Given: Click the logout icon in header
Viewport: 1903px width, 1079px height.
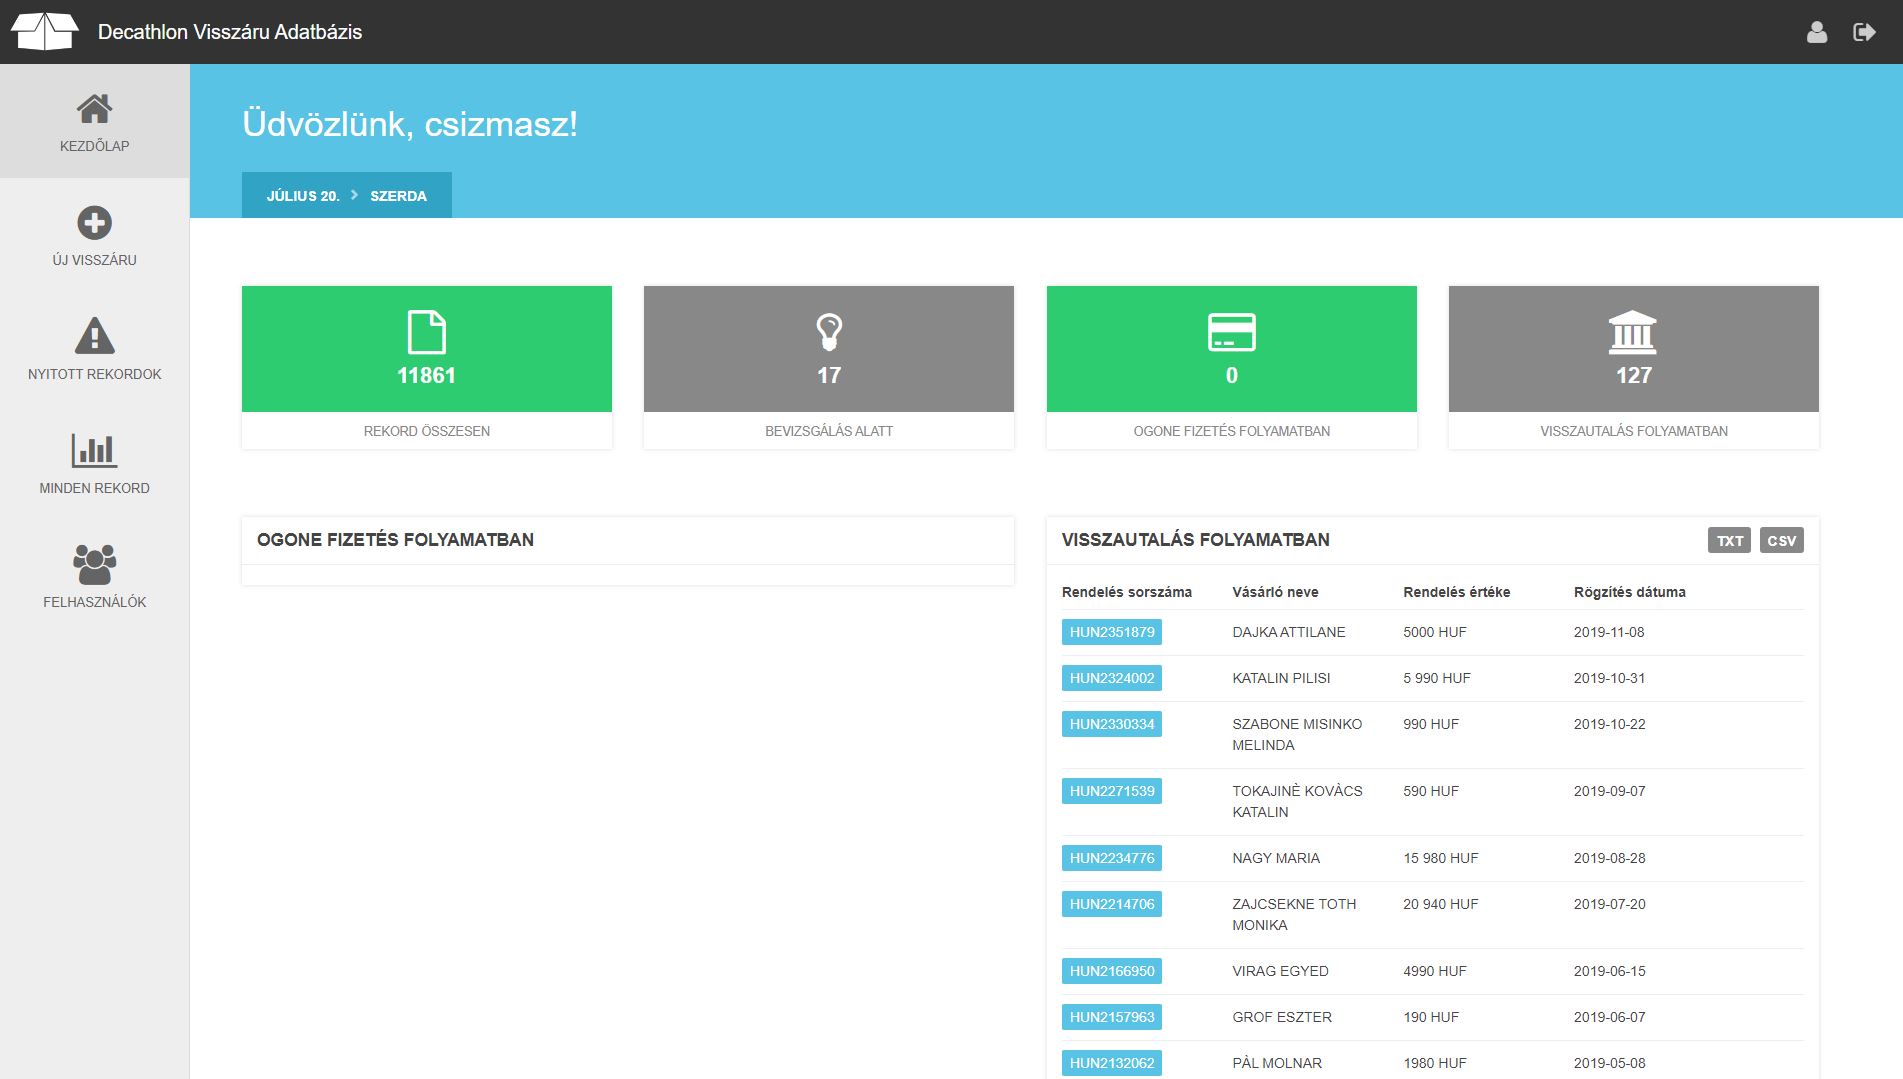Looking at the screenshot, I should click(1864, 32).
